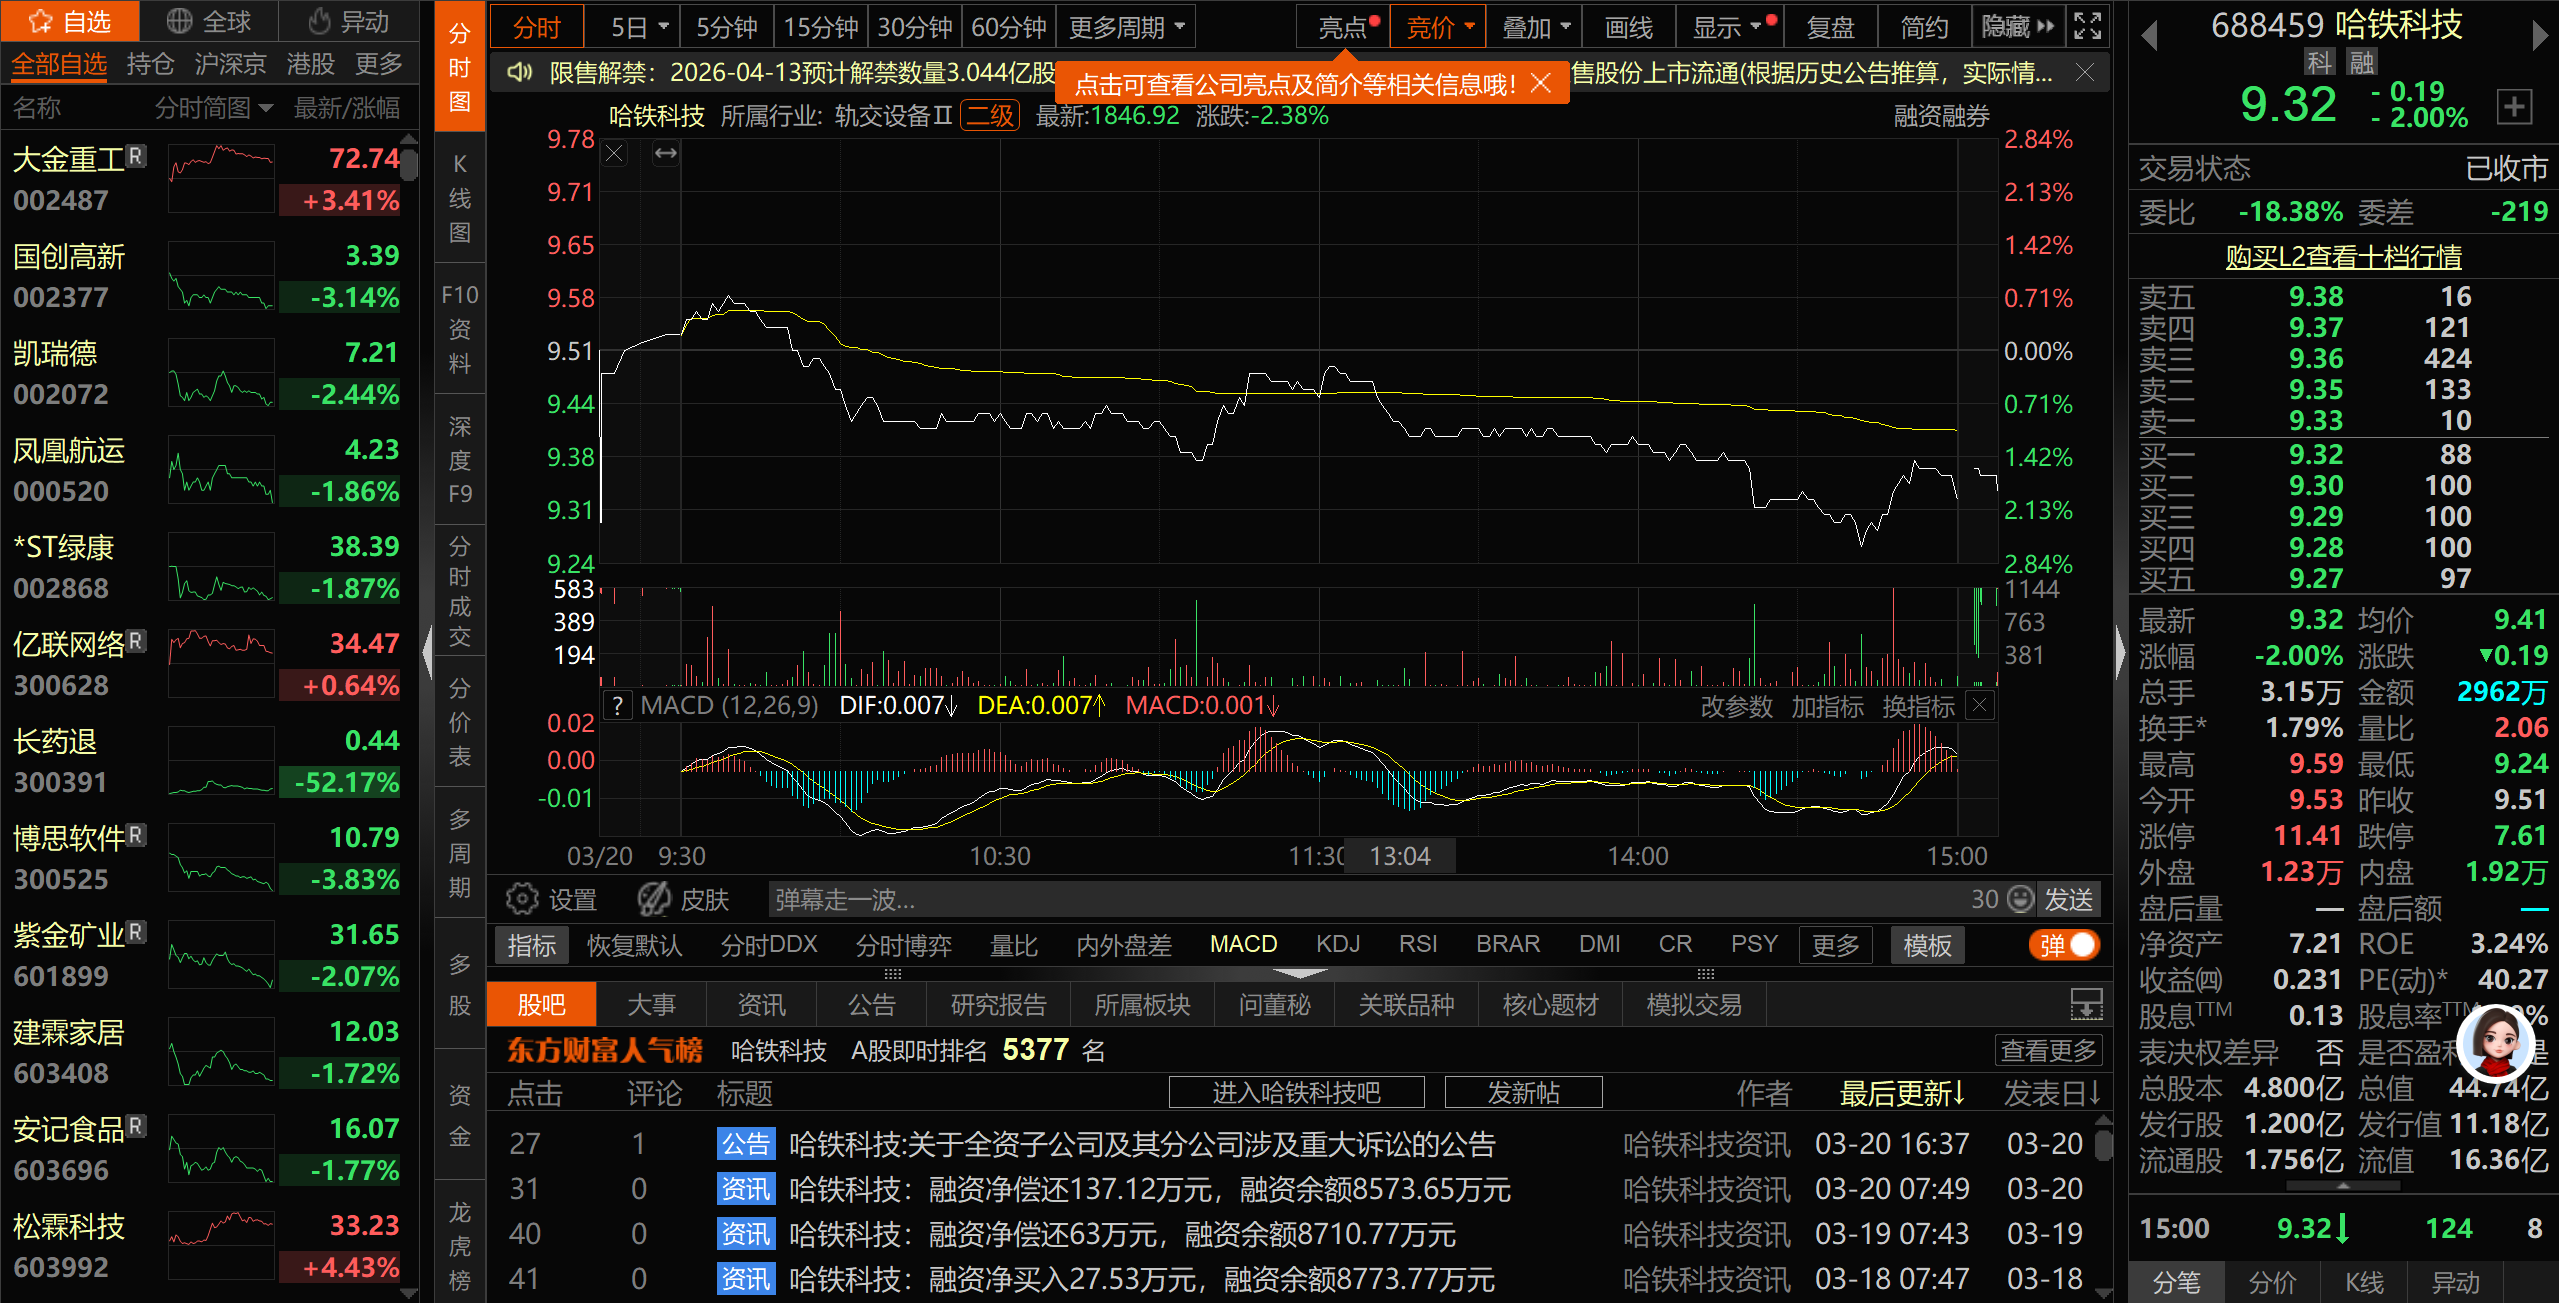
Task: Click the speaker announcement icon
Action: pos(519,72)
